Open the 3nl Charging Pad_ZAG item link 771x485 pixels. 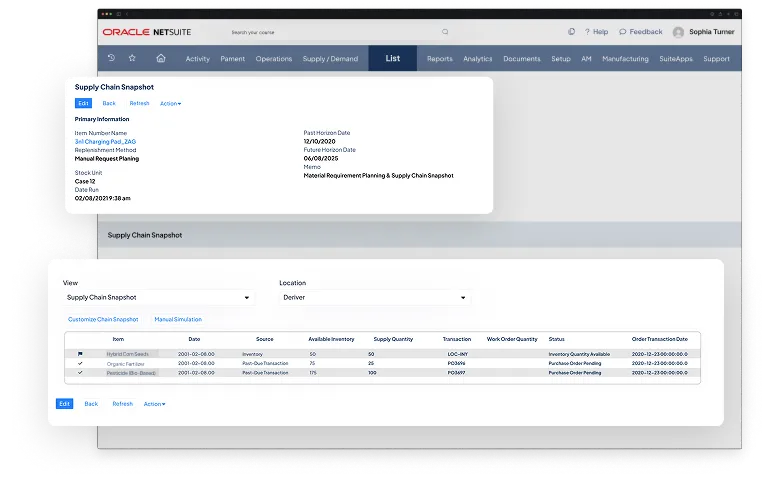point(105,142)
